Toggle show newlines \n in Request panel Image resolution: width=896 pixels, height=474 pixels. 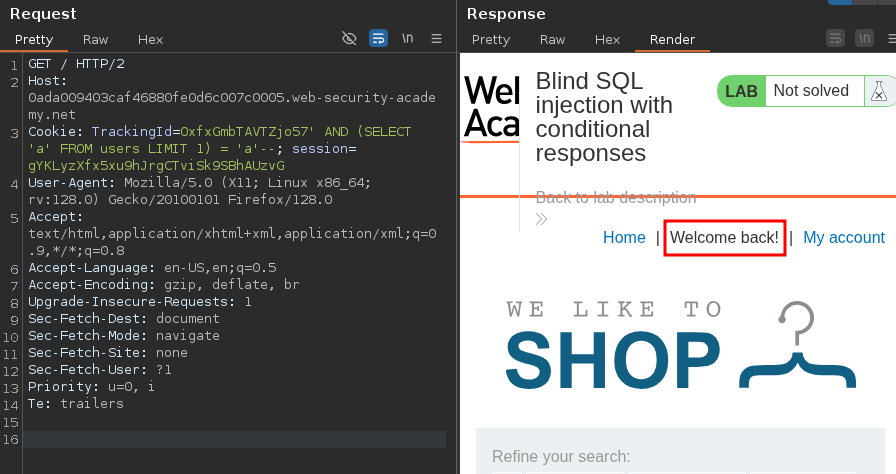click(x=407, y=38)
